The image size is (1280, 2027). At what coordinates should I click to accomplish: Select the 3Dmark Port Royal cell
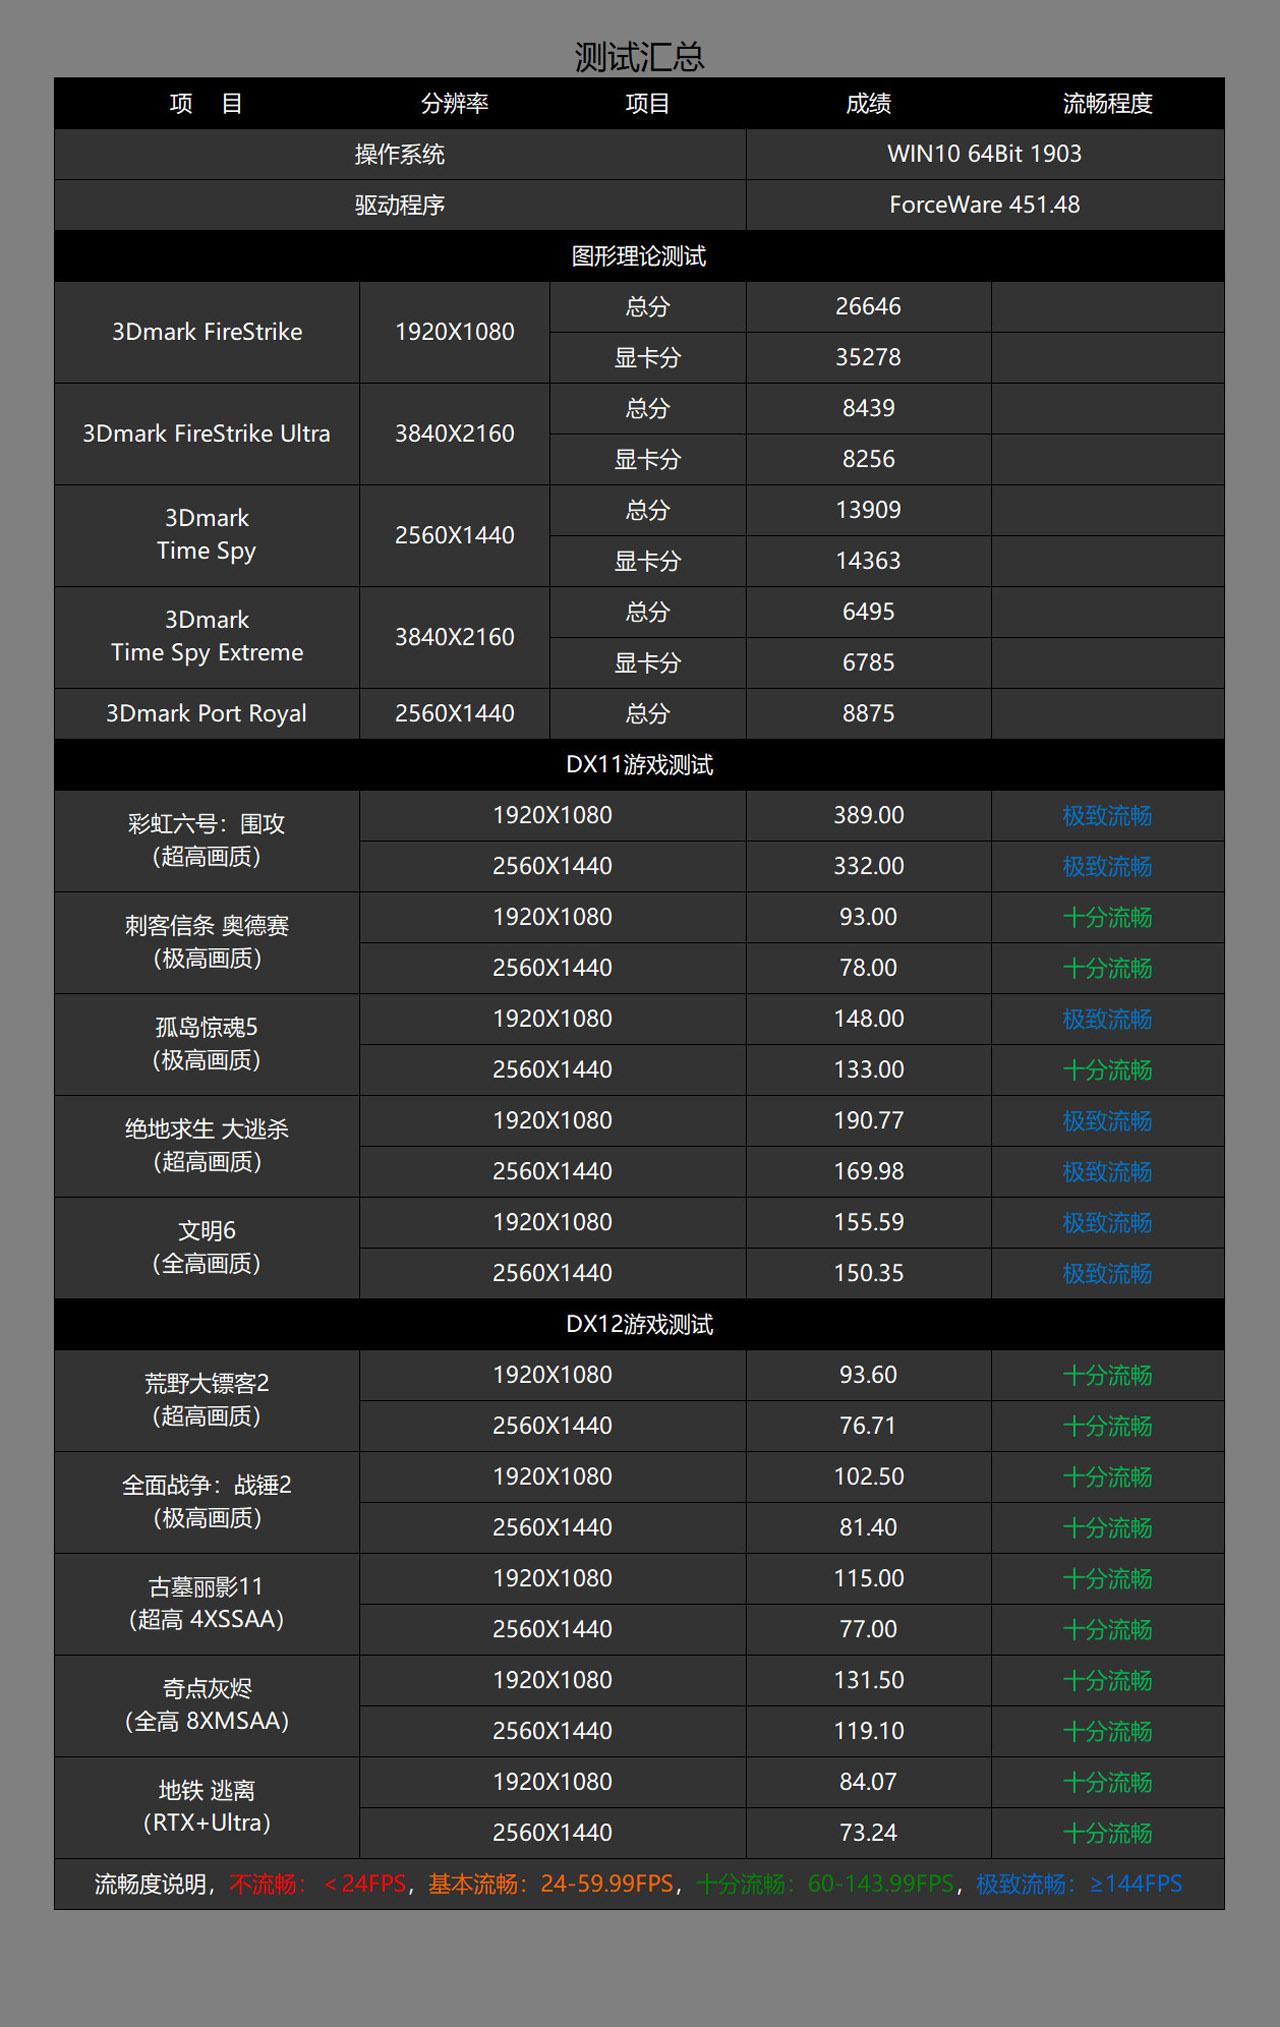point(207,714)
